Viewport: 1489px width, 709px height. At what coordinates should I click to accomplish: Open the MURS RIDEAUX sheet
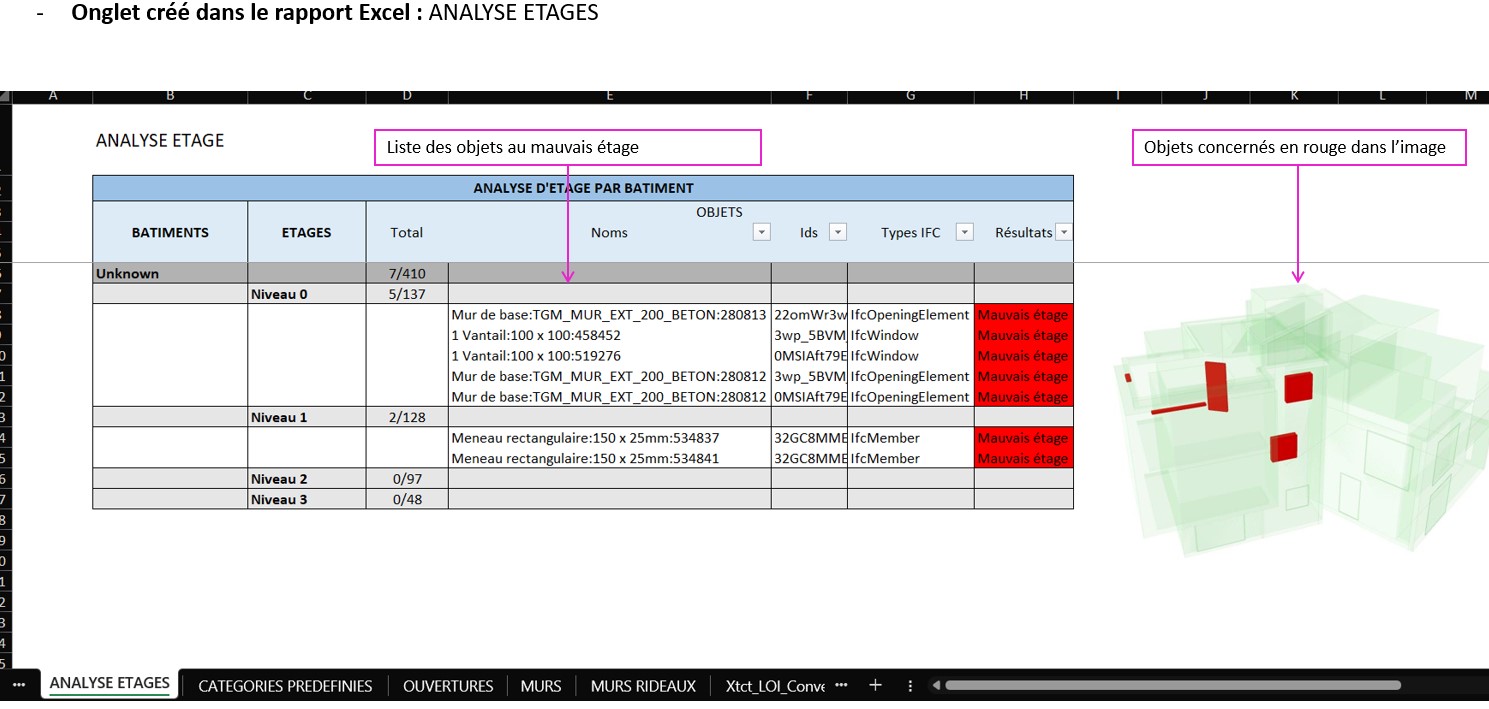pos(641,685)
